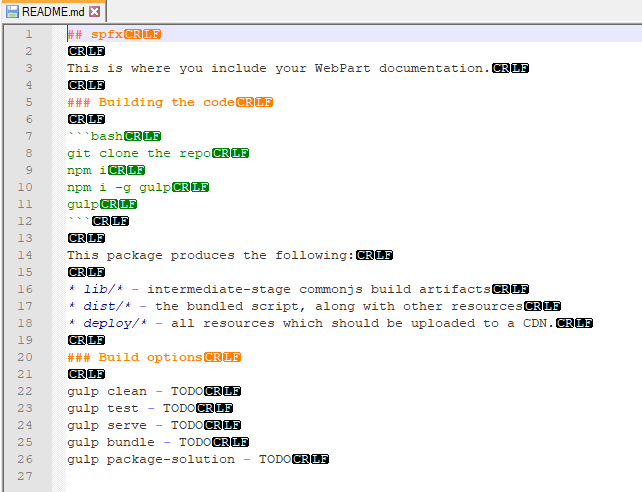The width and height of the screenshot is (642, 492).
Task: Select the '### Building the code' heading
Action: (x=151, y=102)
